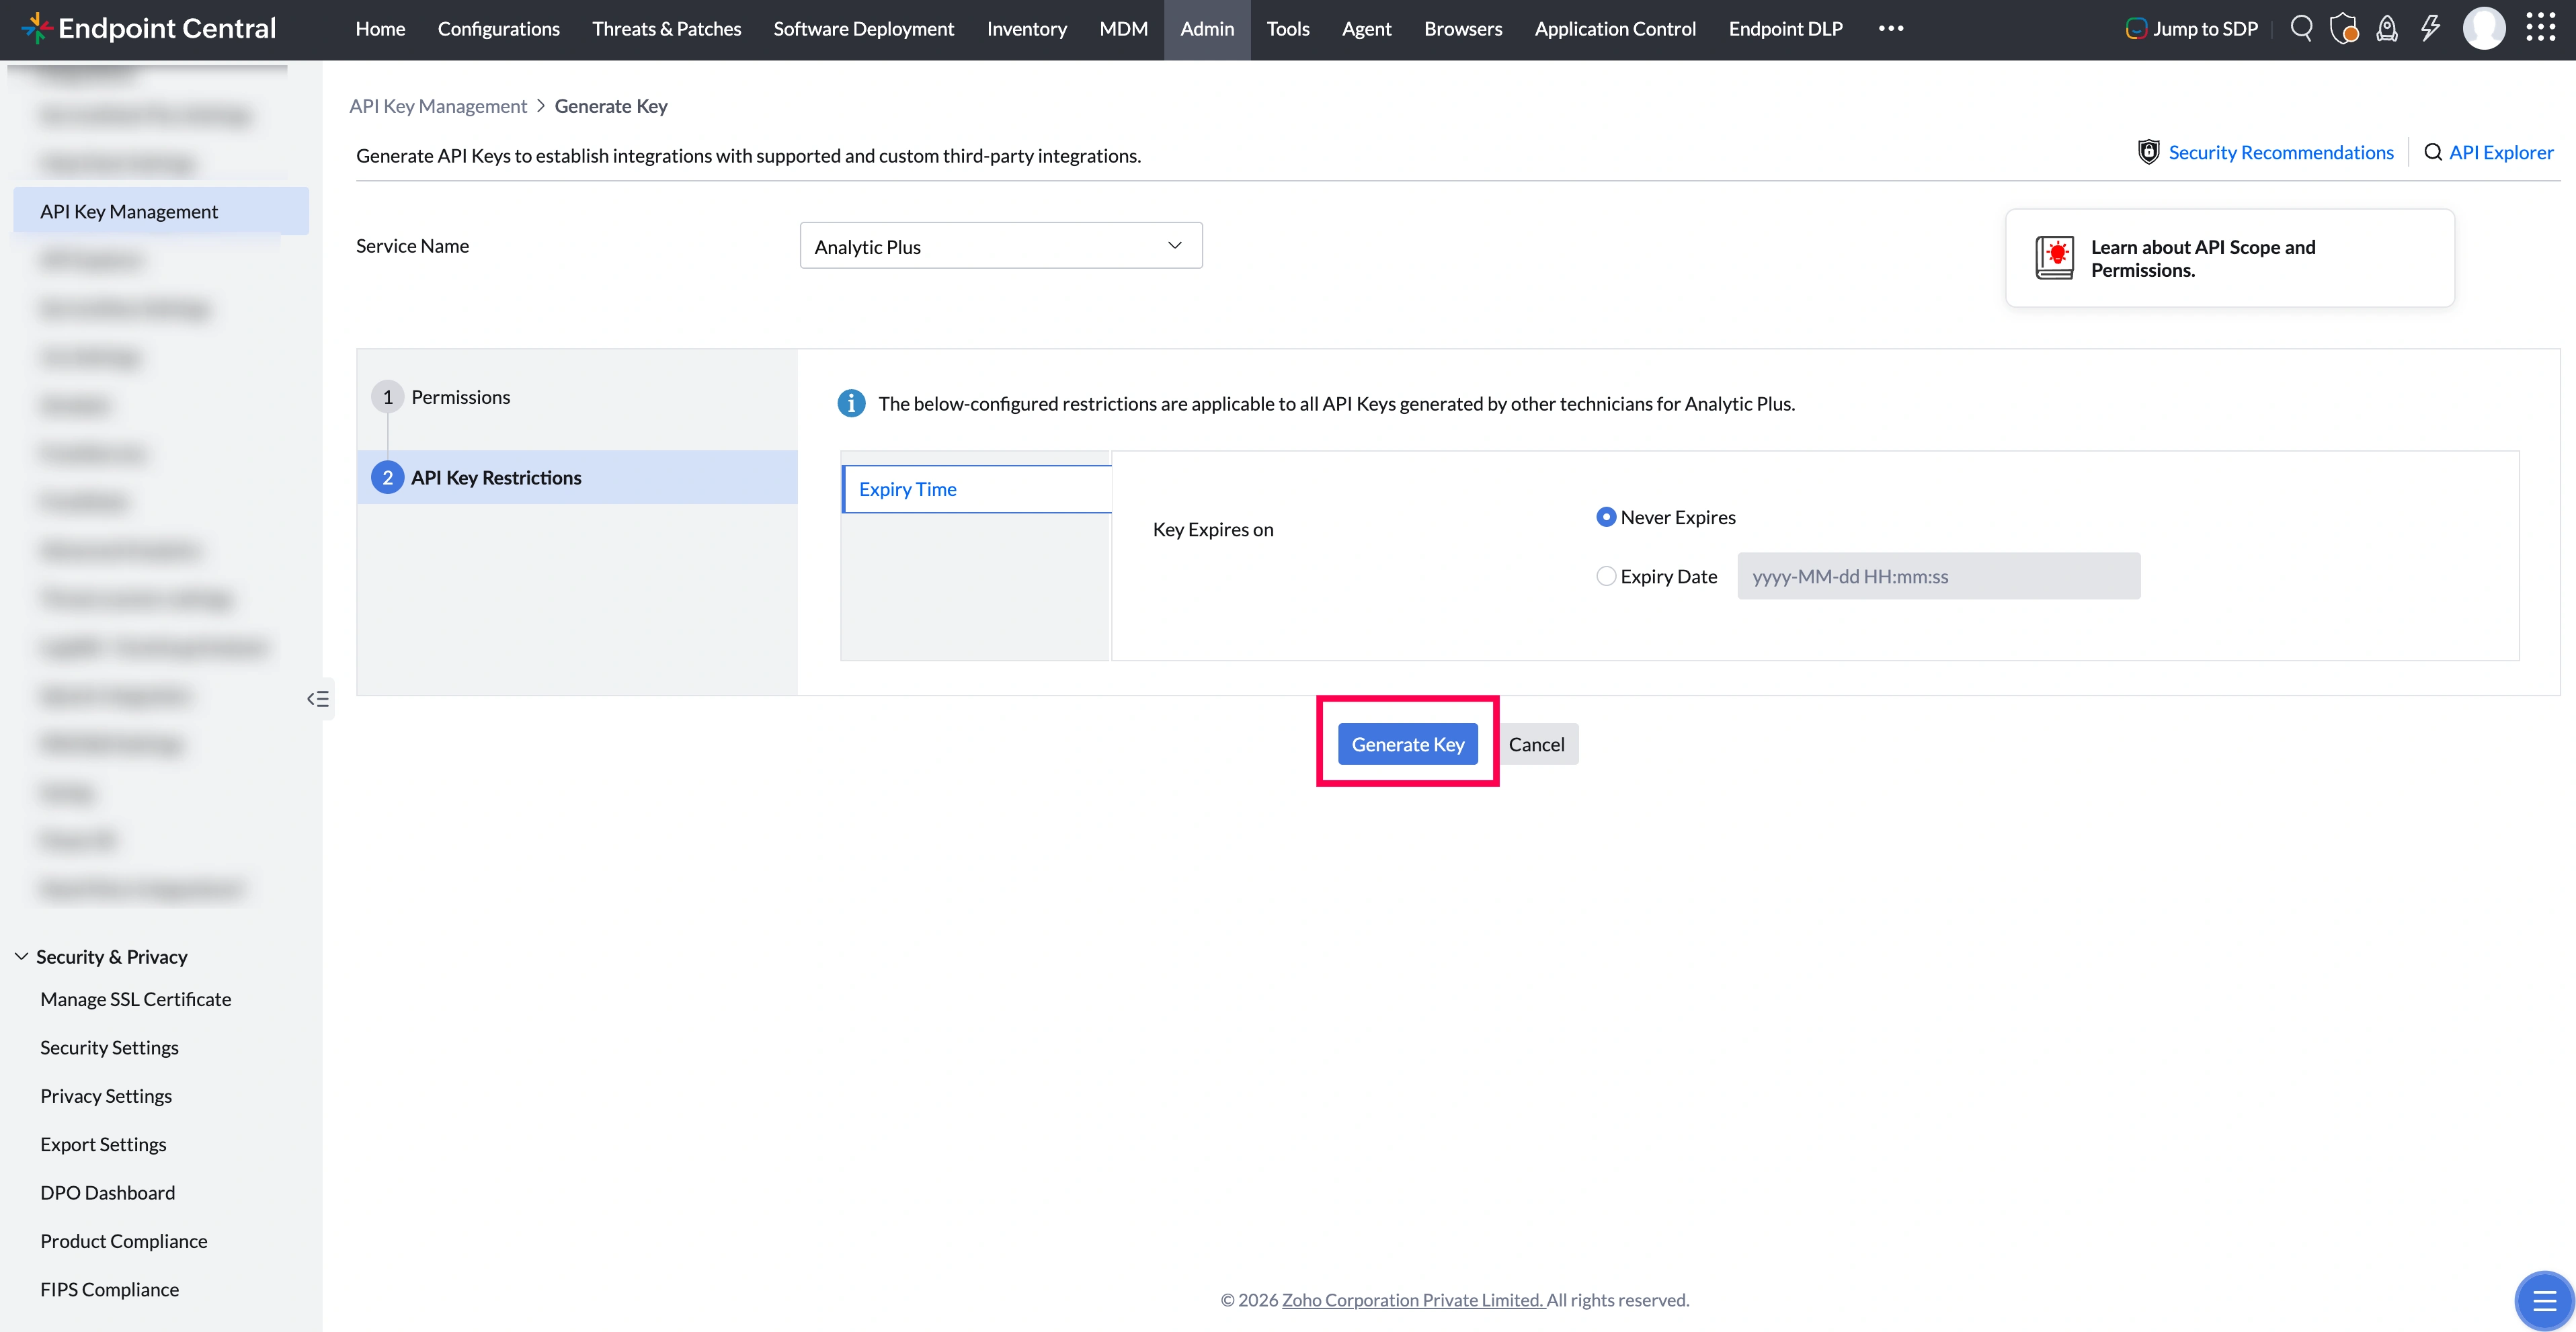Viewport: 2576px width, 1332px height.
Task: Open the apps grid launcher icon
Action: click(2541, 28)
